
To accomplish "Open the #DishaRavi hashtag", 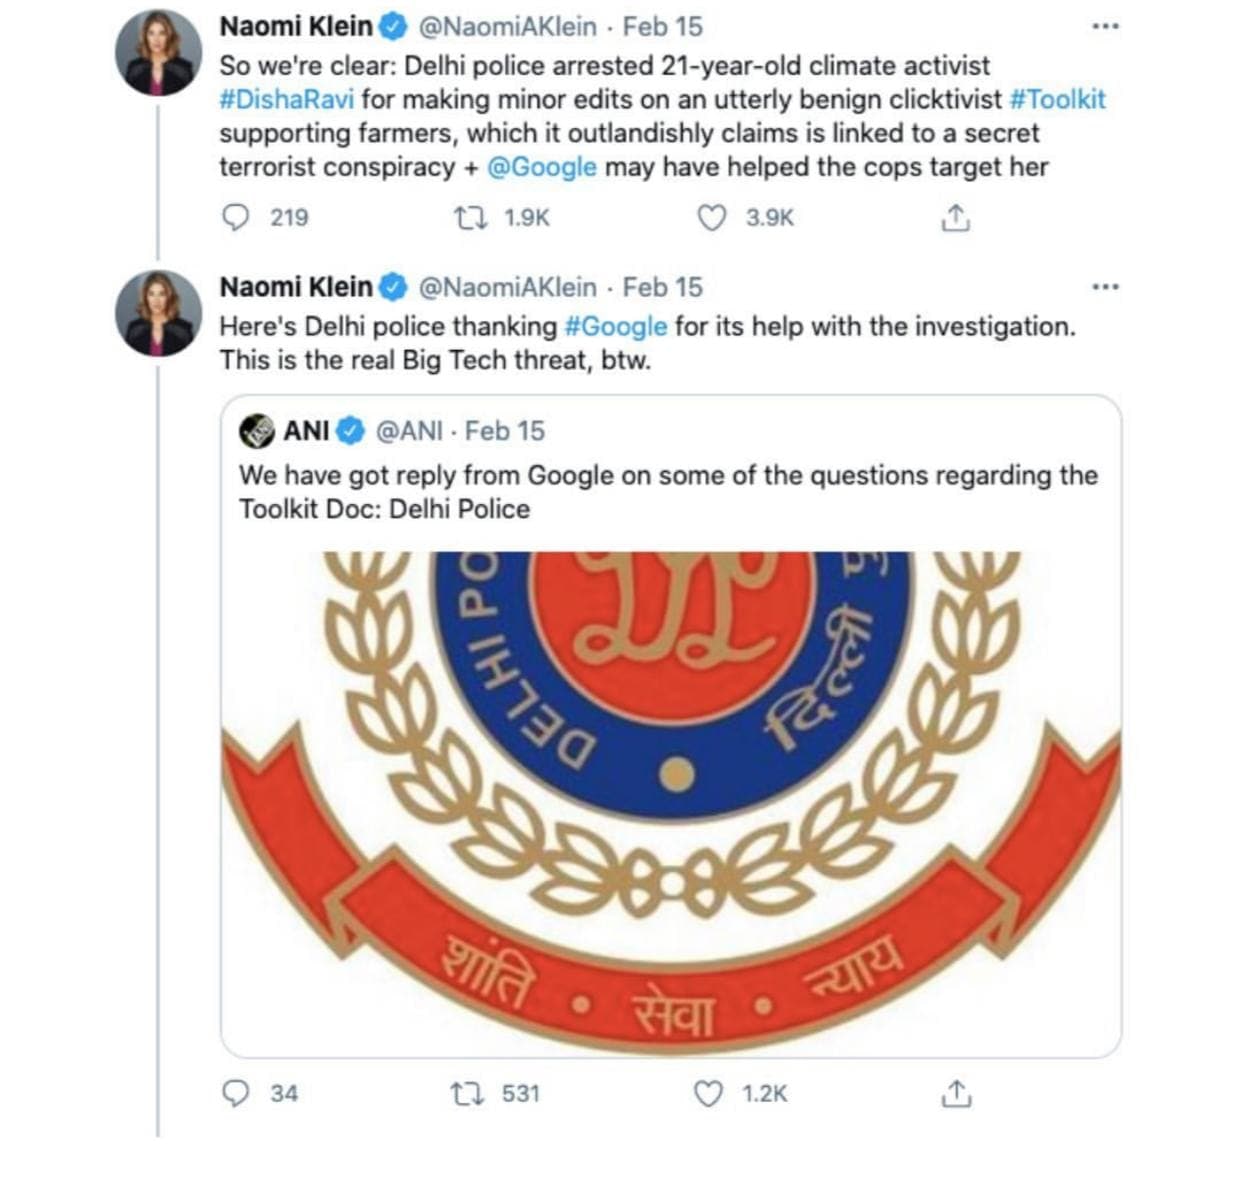I will [x=286, y=100].
